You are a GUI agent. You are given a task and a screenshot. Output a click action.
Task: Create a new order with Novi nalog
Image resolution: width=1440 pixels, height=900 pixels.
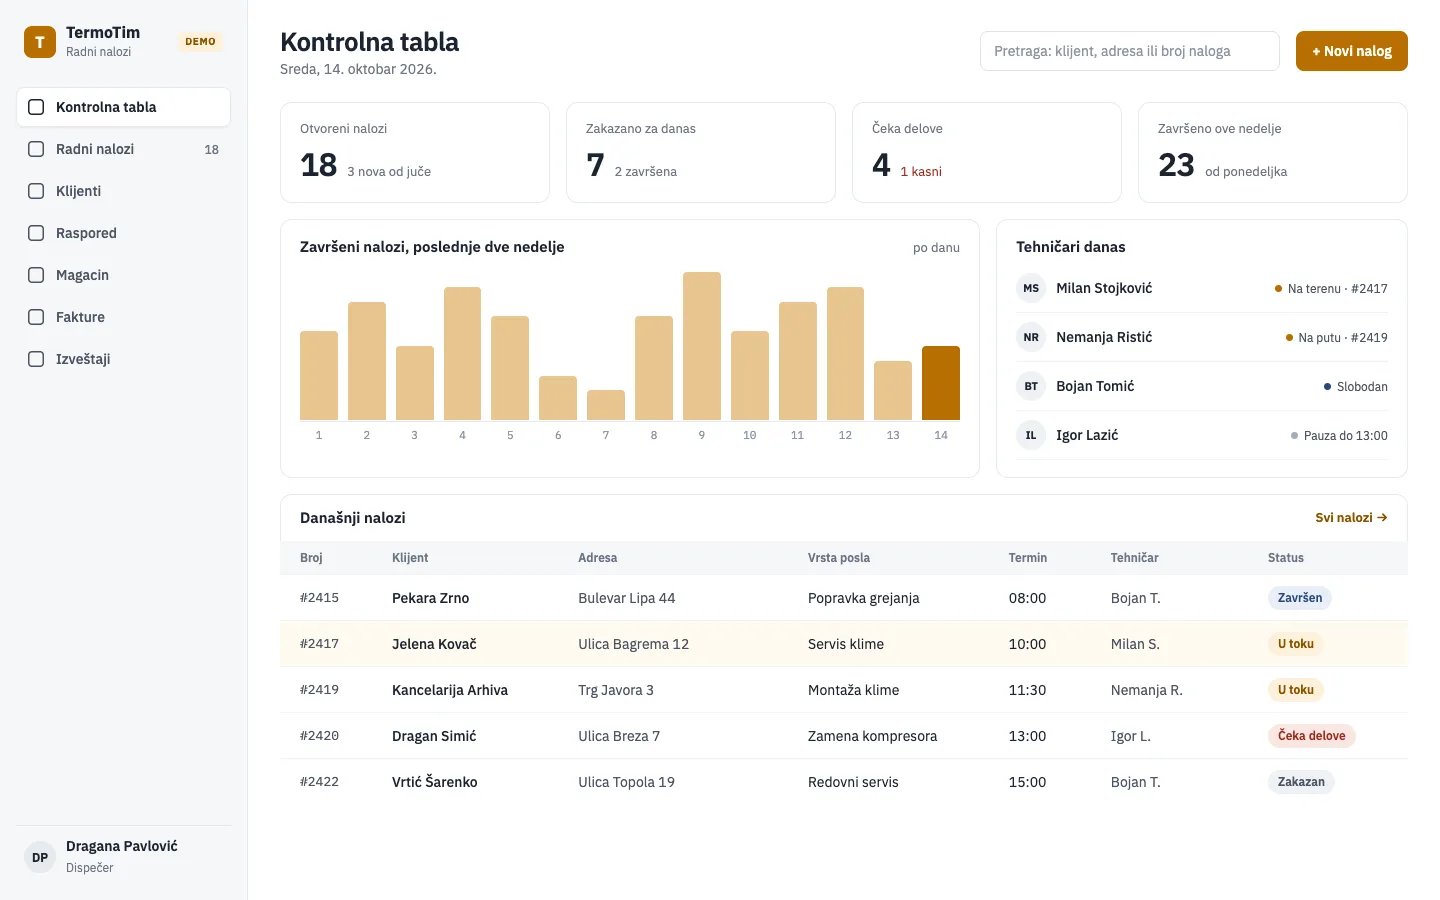tap(1351, 51)
